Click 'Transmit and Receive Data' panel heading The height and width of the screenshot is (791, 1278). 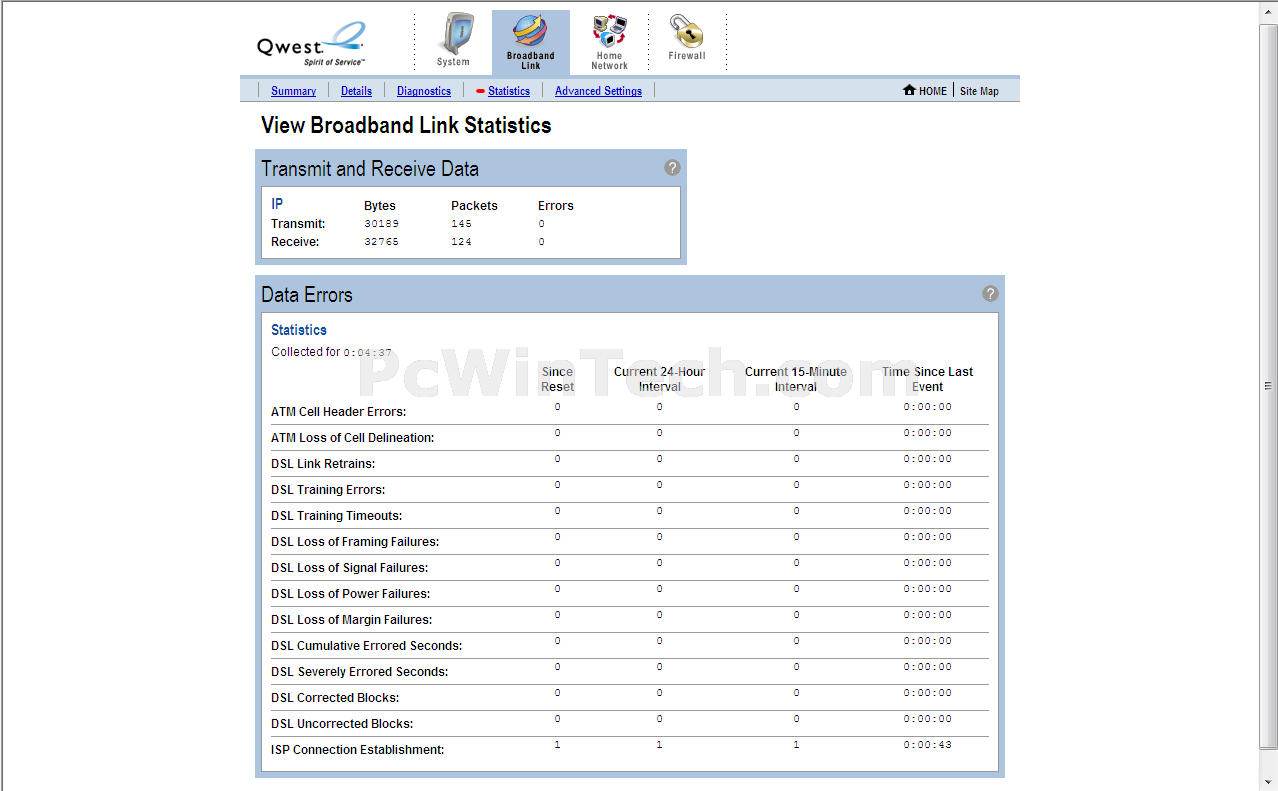(x=370, y=169)
